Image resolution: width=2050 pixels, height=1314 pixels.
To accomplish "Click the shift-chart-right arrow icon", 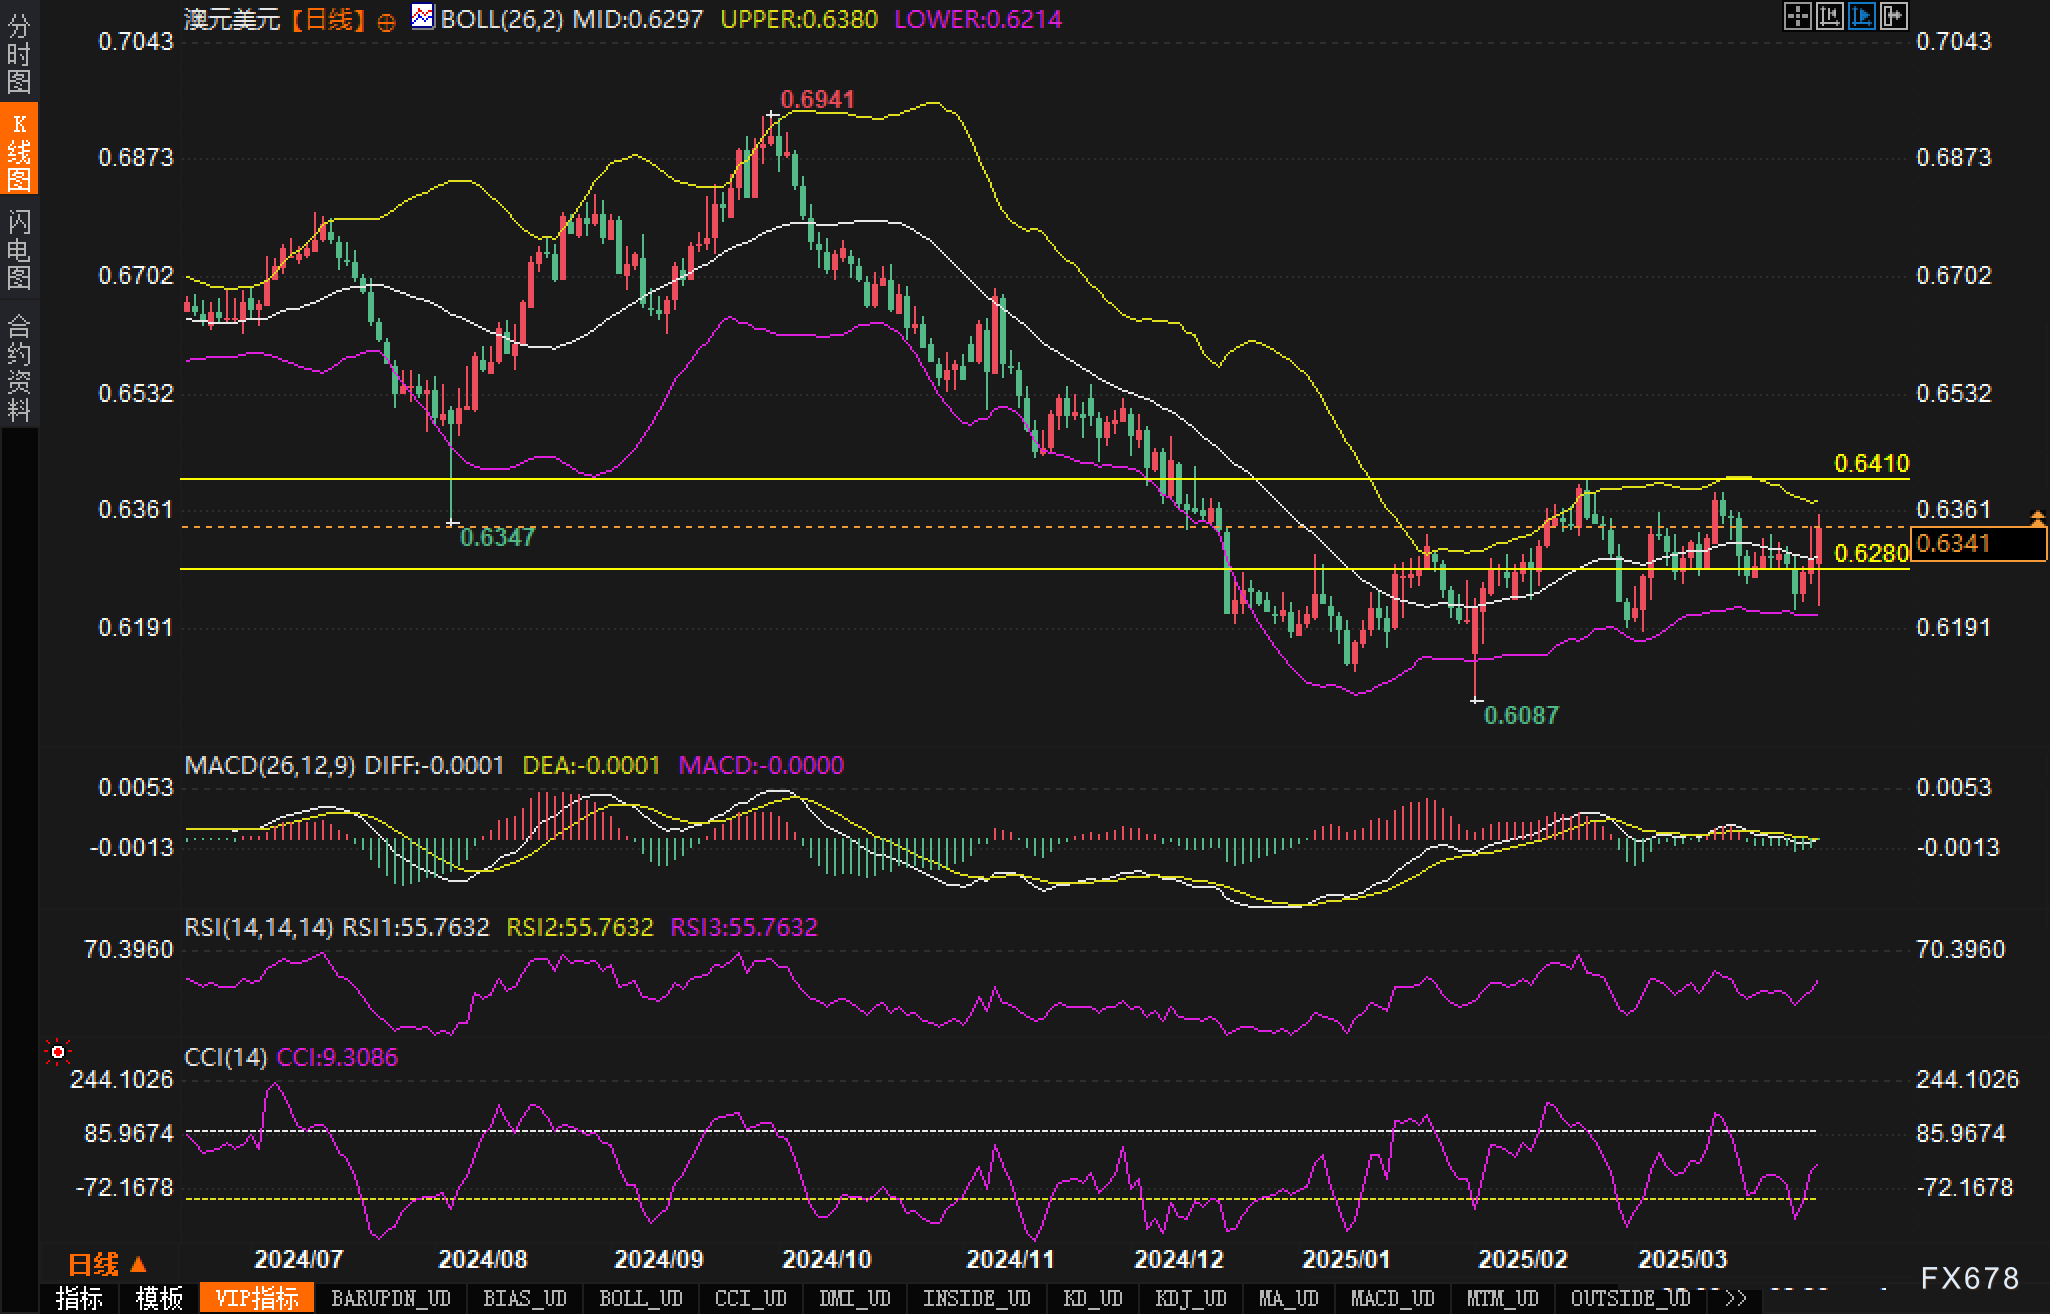I will (x=1893, y=16).
